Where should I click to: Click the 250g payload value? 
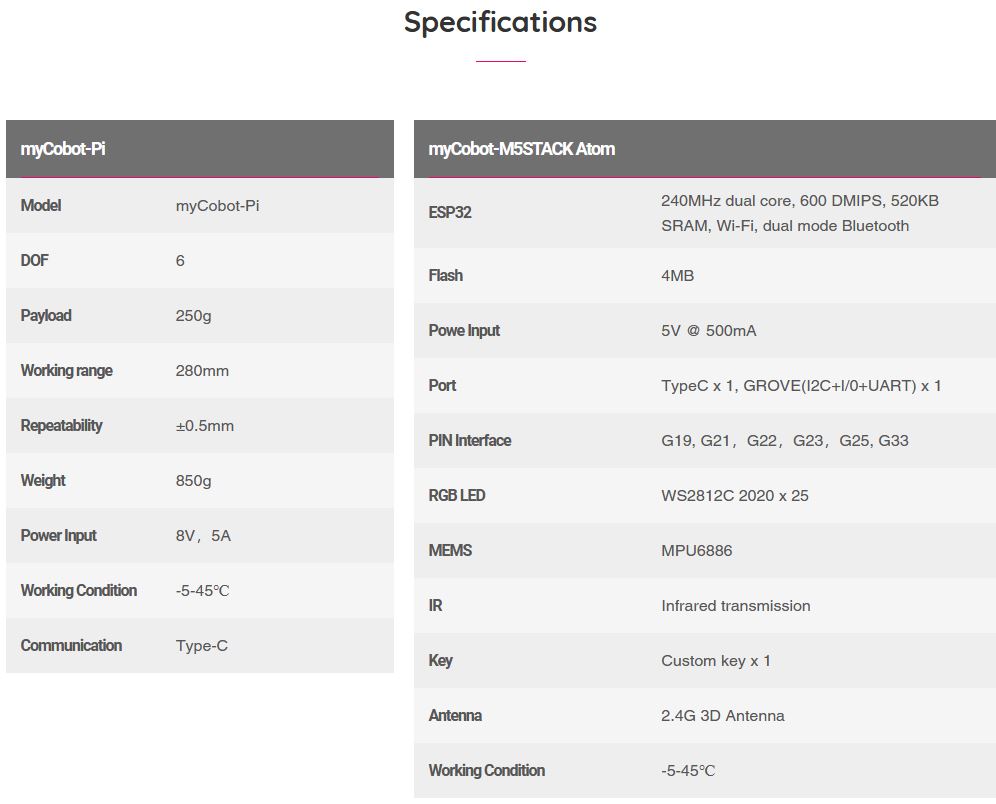[193, 316]
